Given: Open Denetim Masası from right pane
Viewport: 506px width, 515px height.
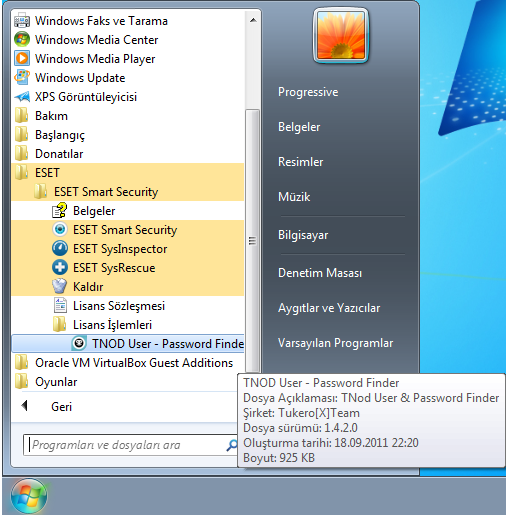Looking at the screenshot, I should [x=320, y=273].
